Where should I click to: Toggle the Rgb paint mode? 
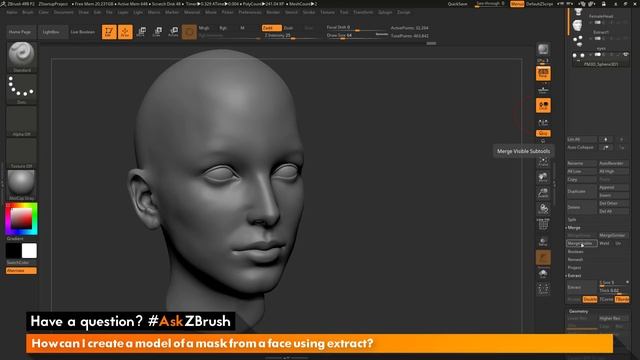click(223, 28)
